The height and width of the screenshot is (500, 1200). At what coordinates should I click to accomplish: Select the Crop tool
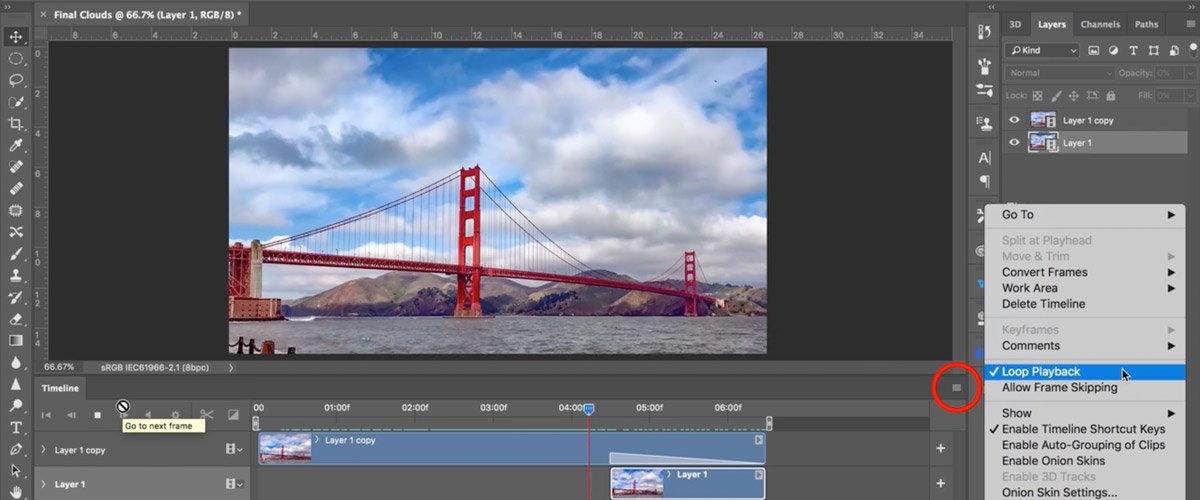coord(16,124)
